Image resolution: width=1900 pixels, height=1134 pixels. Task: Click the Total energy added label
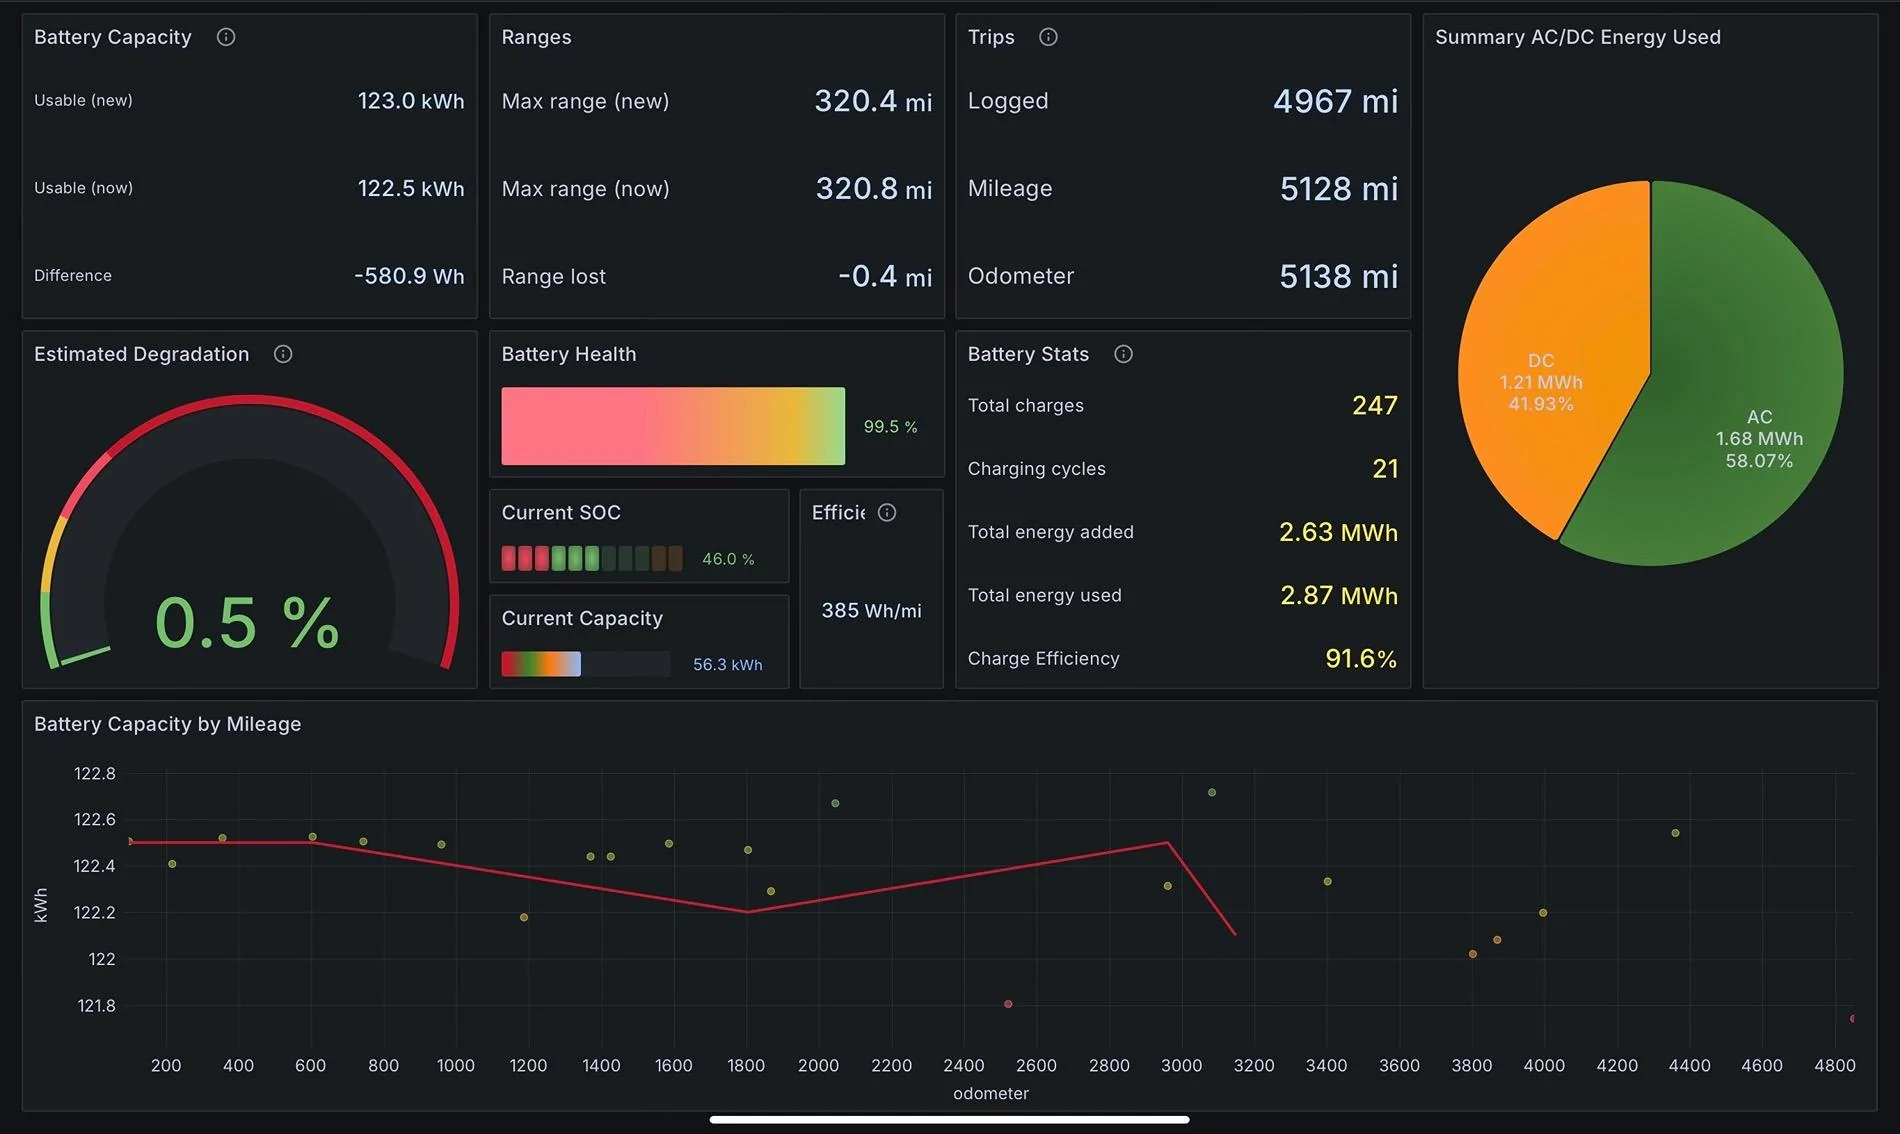(1051, 532)
